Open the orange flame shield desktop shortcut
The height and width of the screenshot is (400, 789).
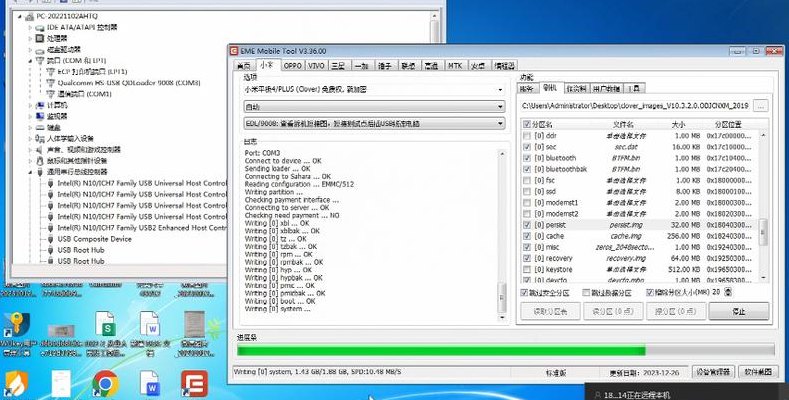click(x=16, y=384)
